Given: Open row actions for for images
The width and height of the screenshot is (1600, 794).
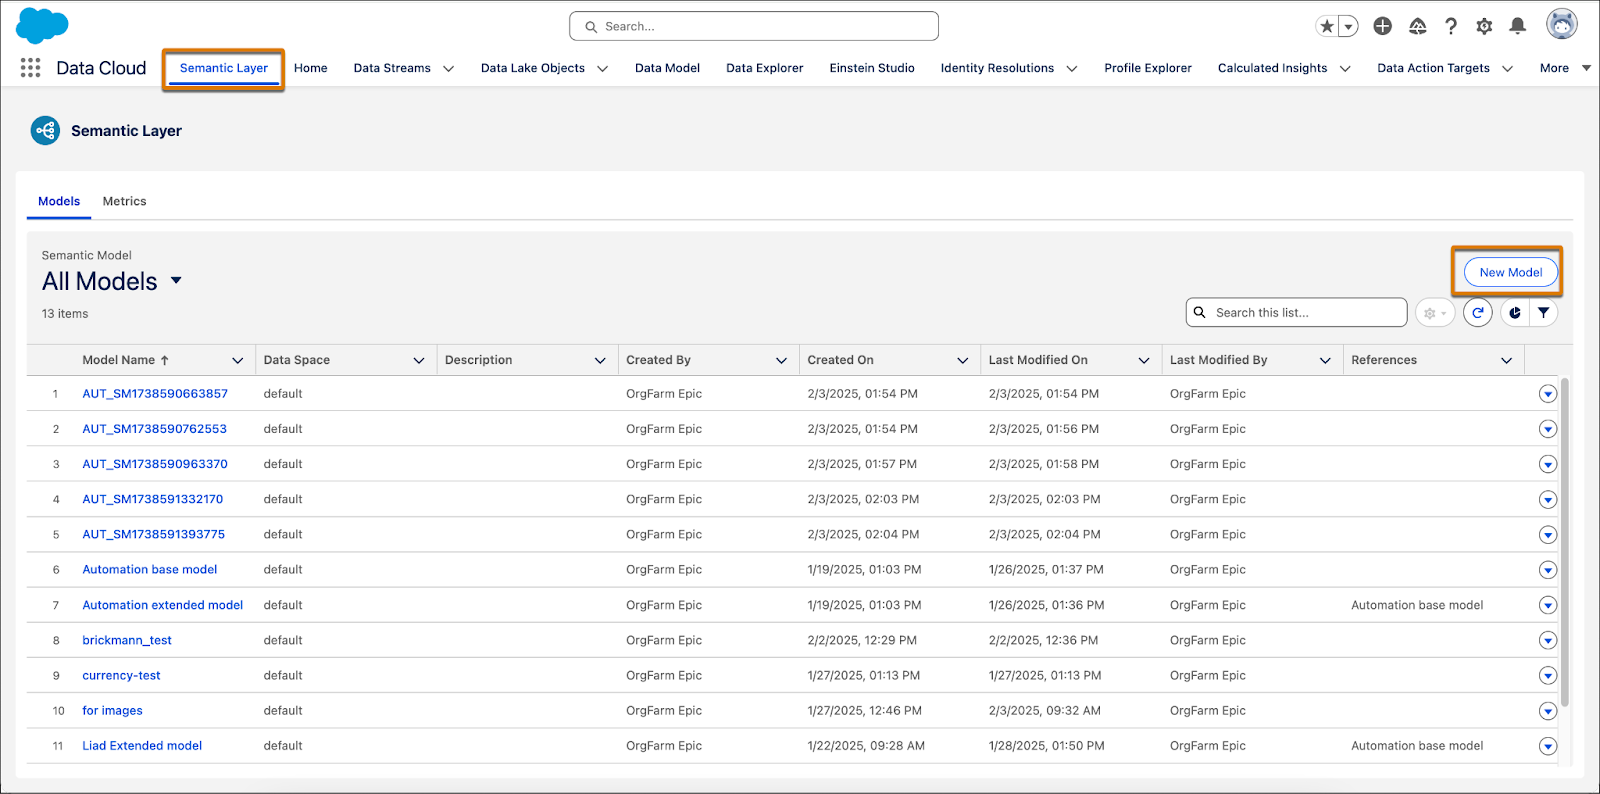Looking at the screenshot, I should (1548, 711).
